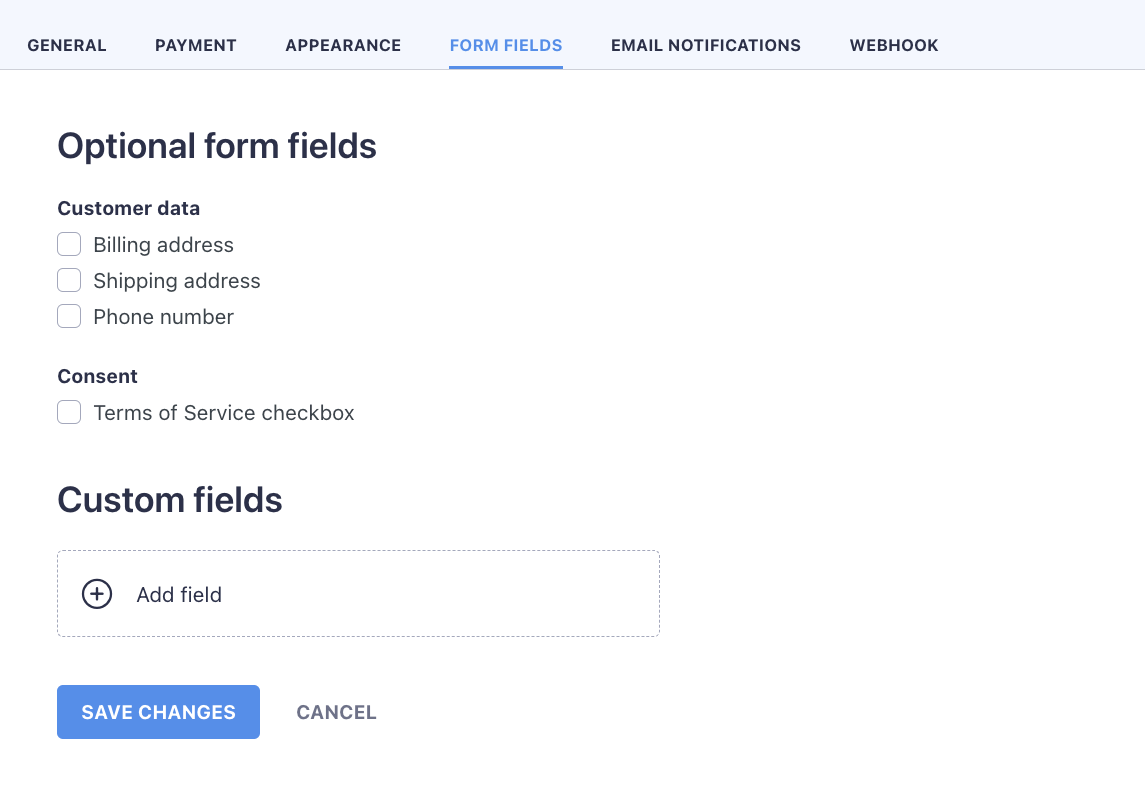Viewport: 1145px width, 791px height.
Task: Enable the Shipping address checkbox
Action: tap(69, 280)
